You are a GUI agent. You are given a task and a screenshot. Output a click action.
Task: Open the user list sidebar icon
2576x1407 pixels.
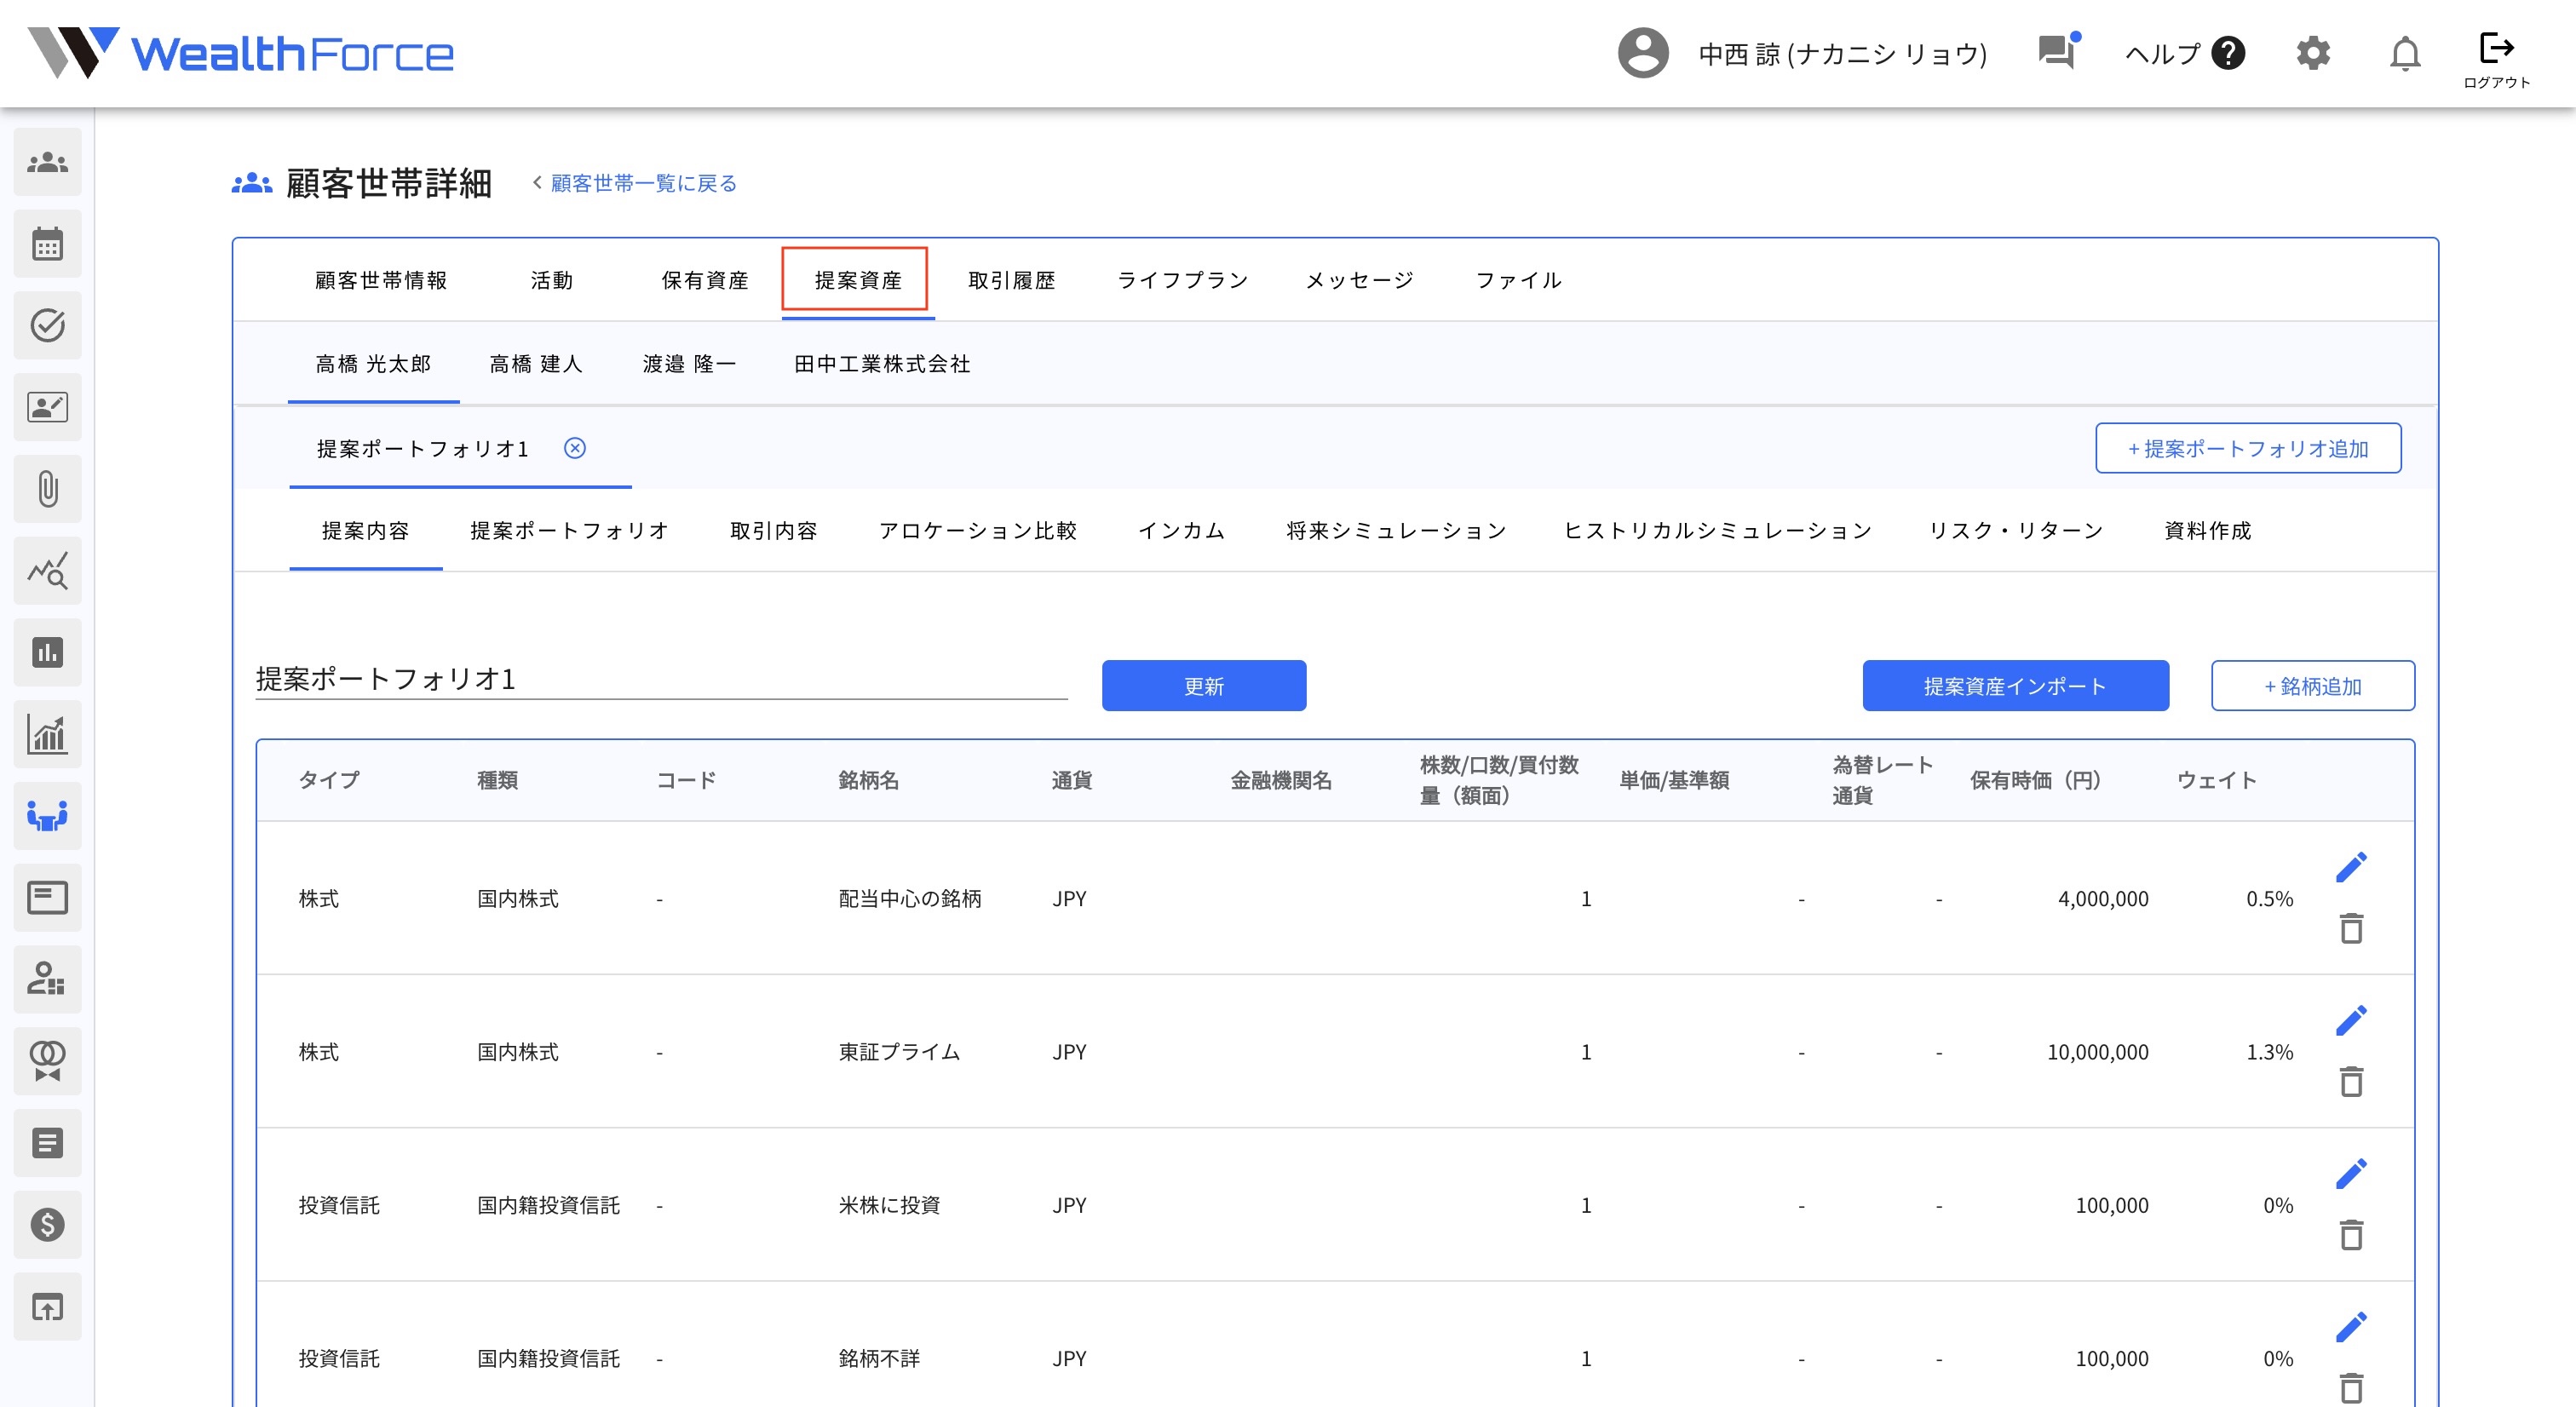47,979
